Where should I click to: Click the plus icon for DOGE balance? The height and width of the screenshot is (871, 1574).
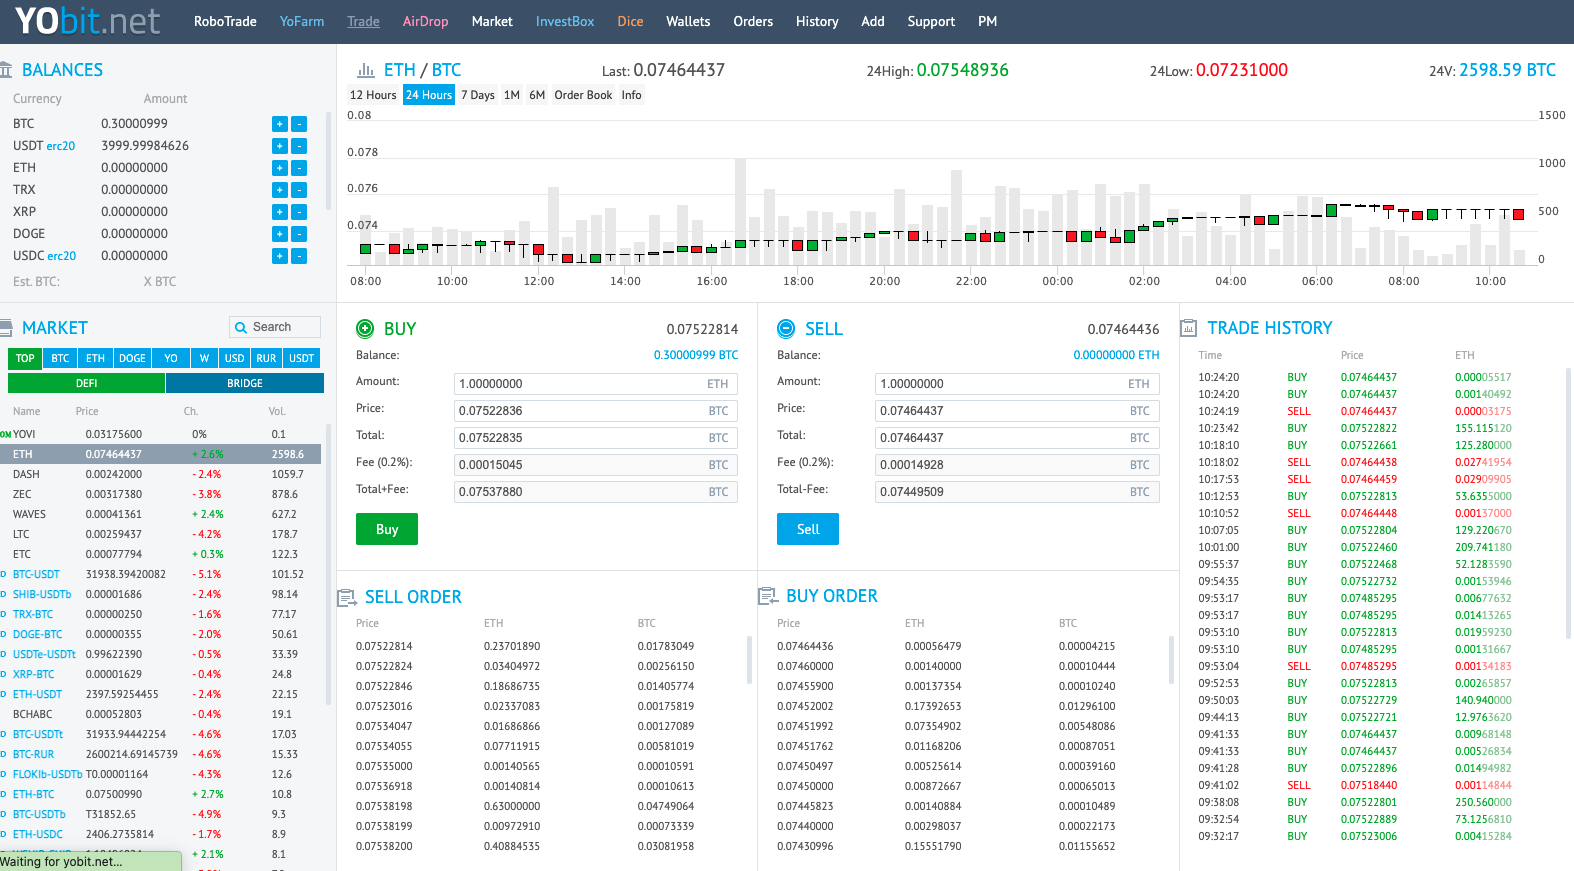click(x=280, y=234)
